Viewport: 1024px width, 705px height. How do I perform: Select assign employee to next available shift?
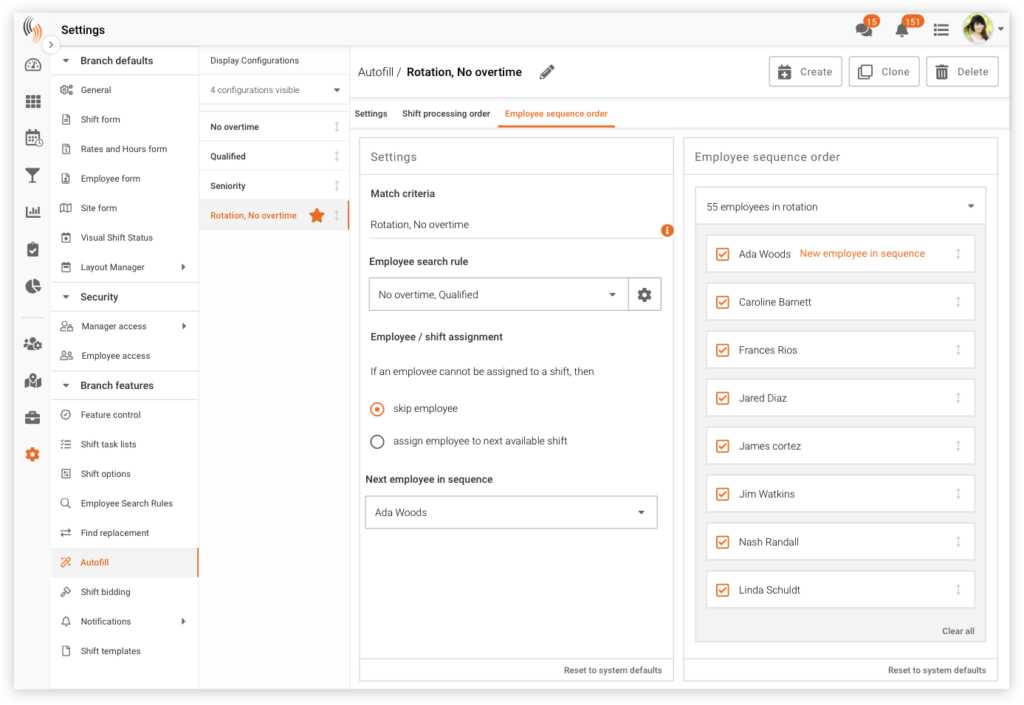377,441
